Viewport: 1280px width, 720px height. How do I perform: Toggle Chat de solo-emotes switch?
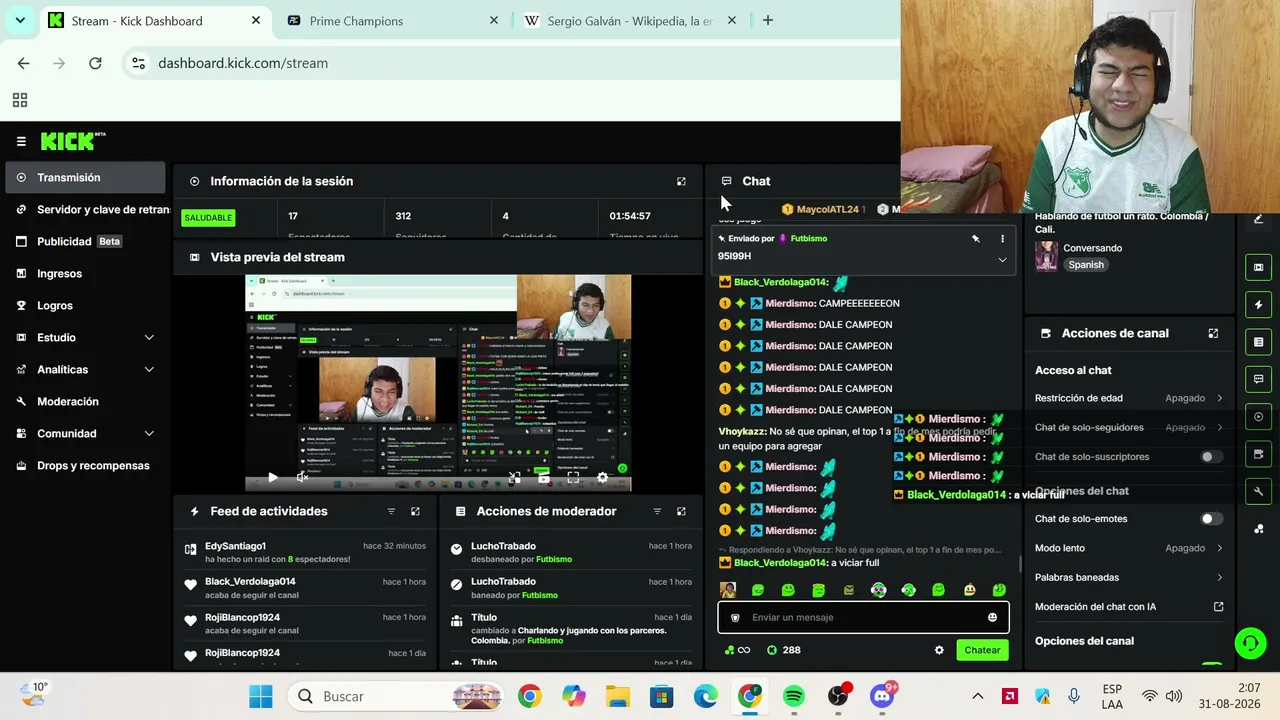1211,519
